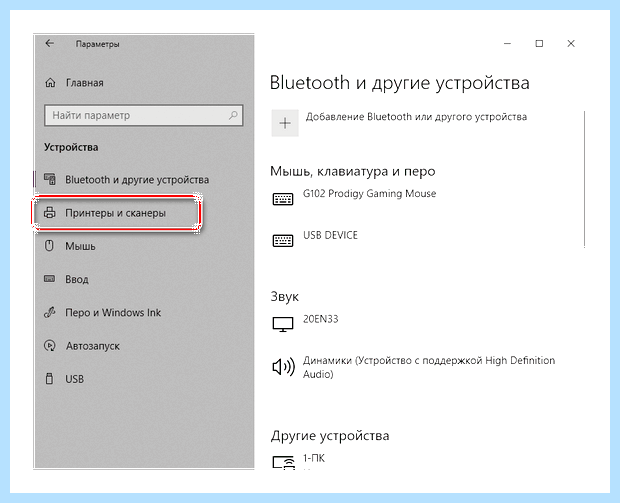620x503 pixels.
Task: Click the monitor icon for 20EN33
Action: coord(283,324)
